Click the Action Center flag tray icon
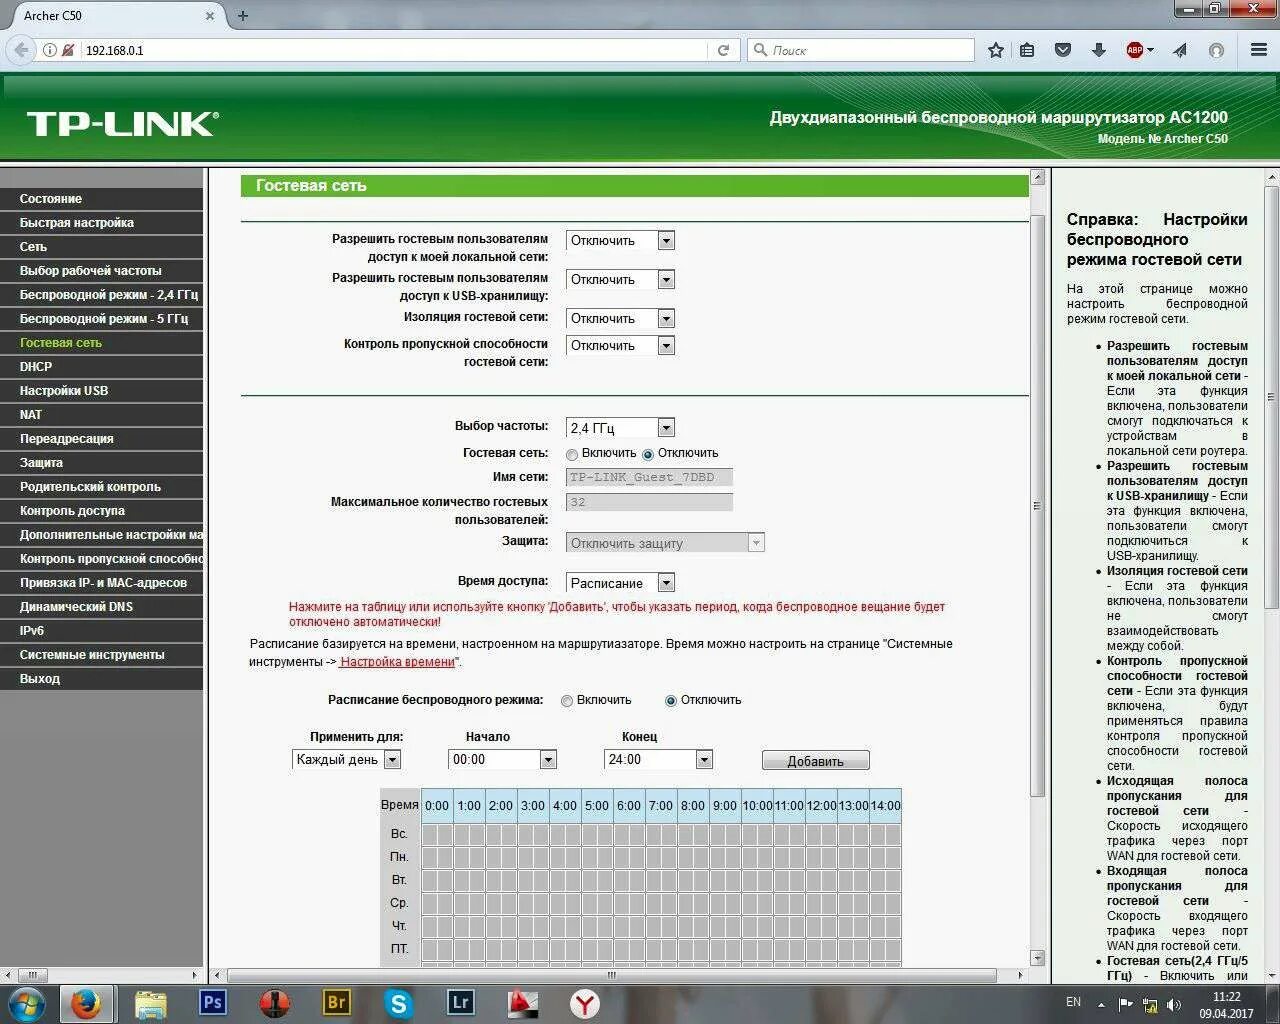 (x=1126, y=1004)
